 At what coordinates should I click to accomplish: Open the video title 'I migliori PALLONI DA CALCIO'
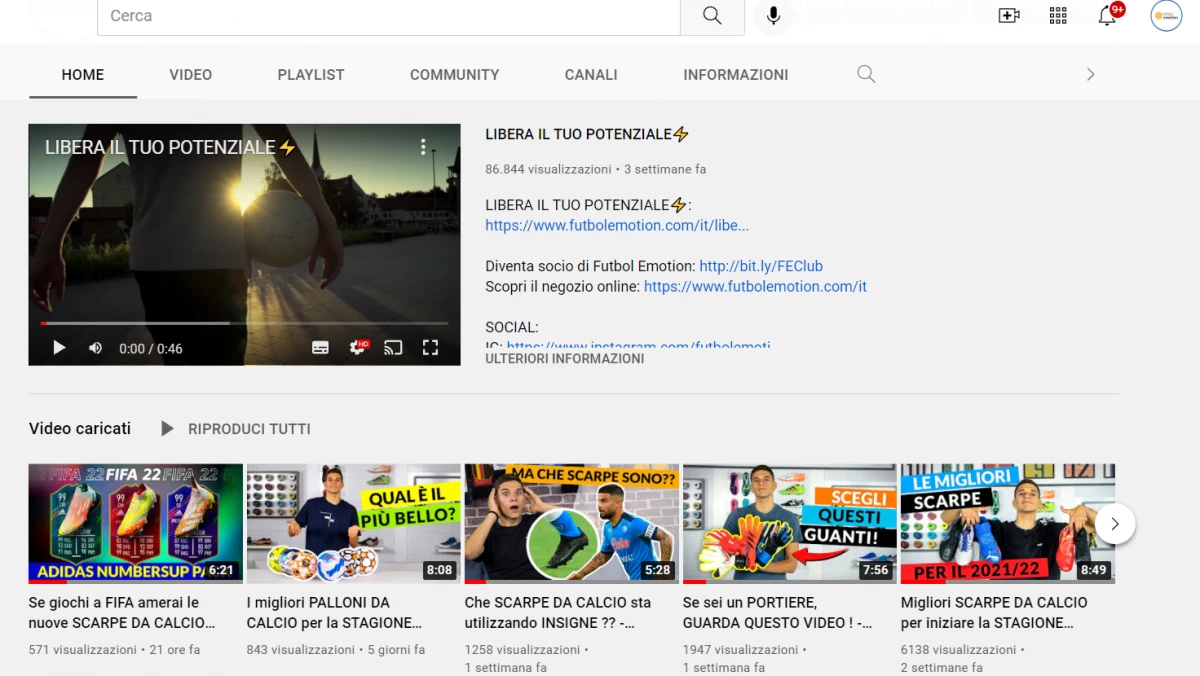[335, 612]
